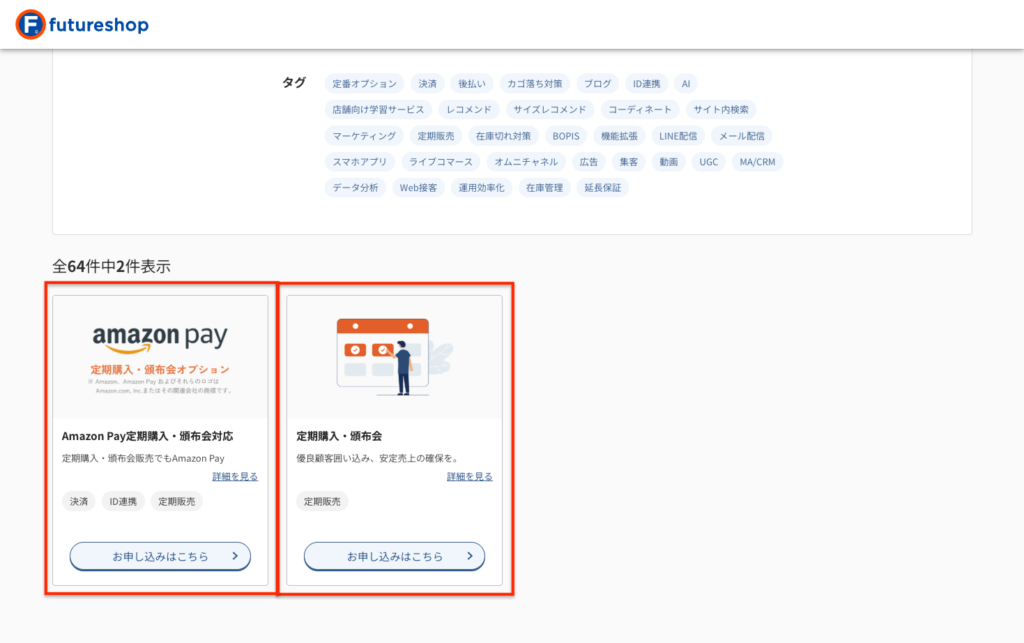
Task: Enable the AI tag filter
Action: click(x=686, y=84)
